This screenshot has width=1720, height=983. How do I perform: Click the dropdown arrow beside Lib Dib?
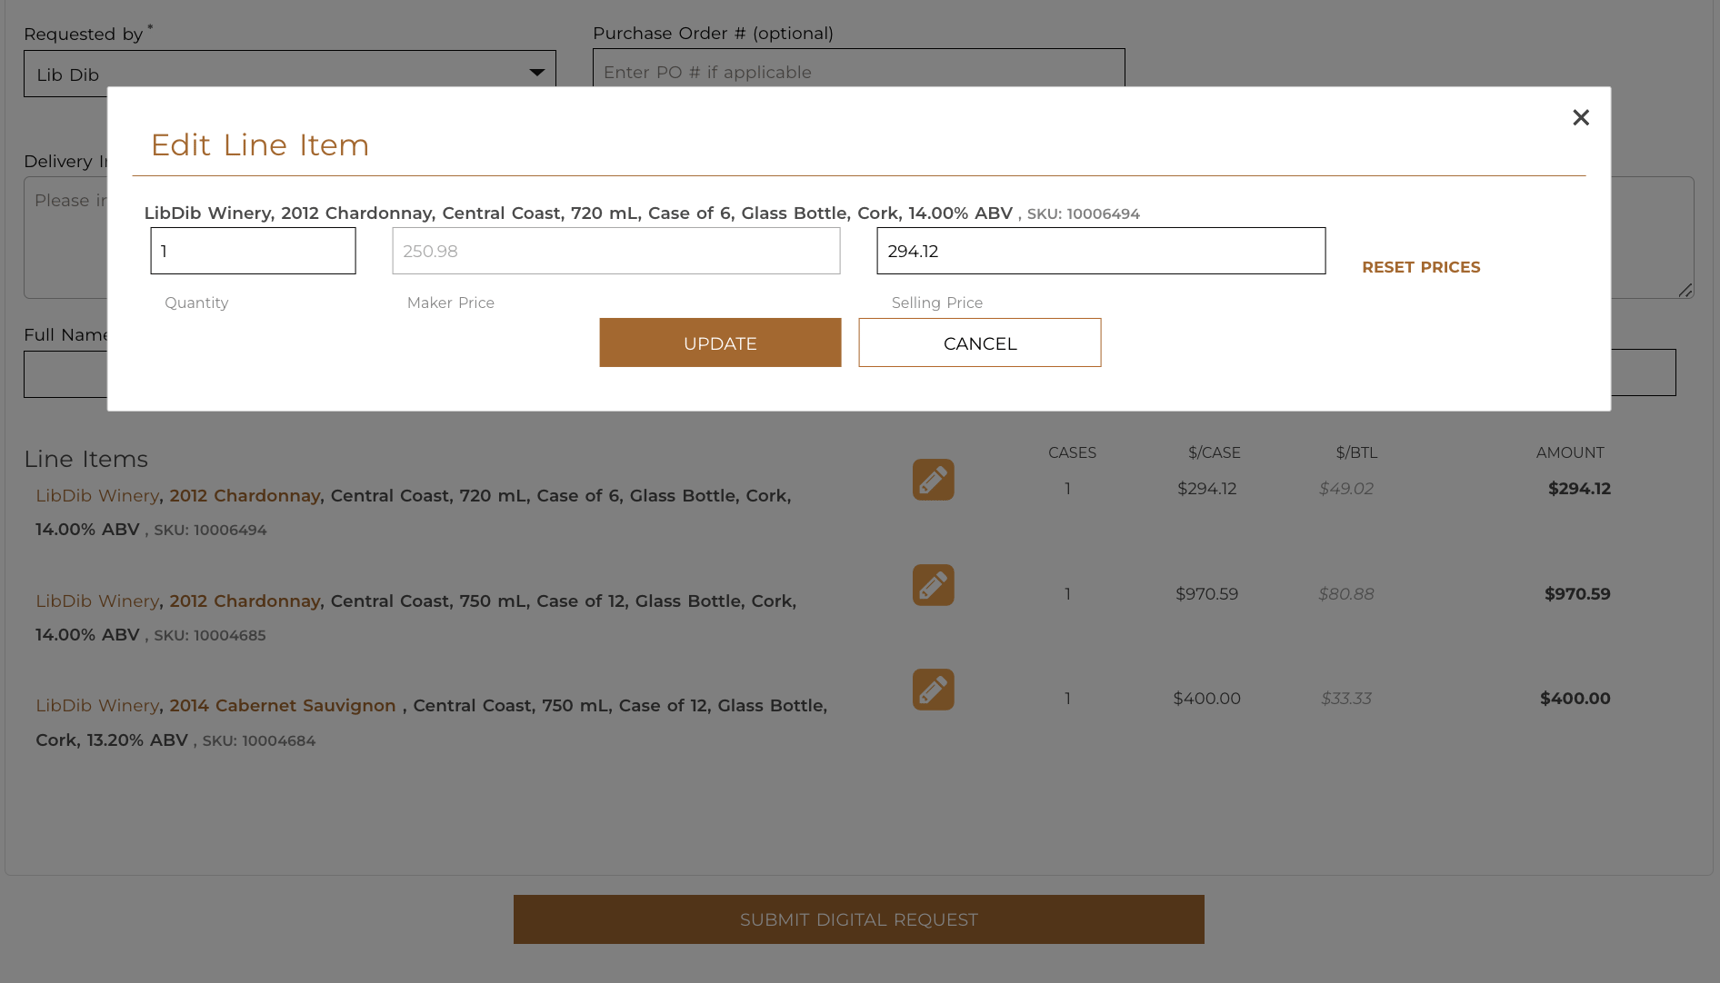[536, 71]
